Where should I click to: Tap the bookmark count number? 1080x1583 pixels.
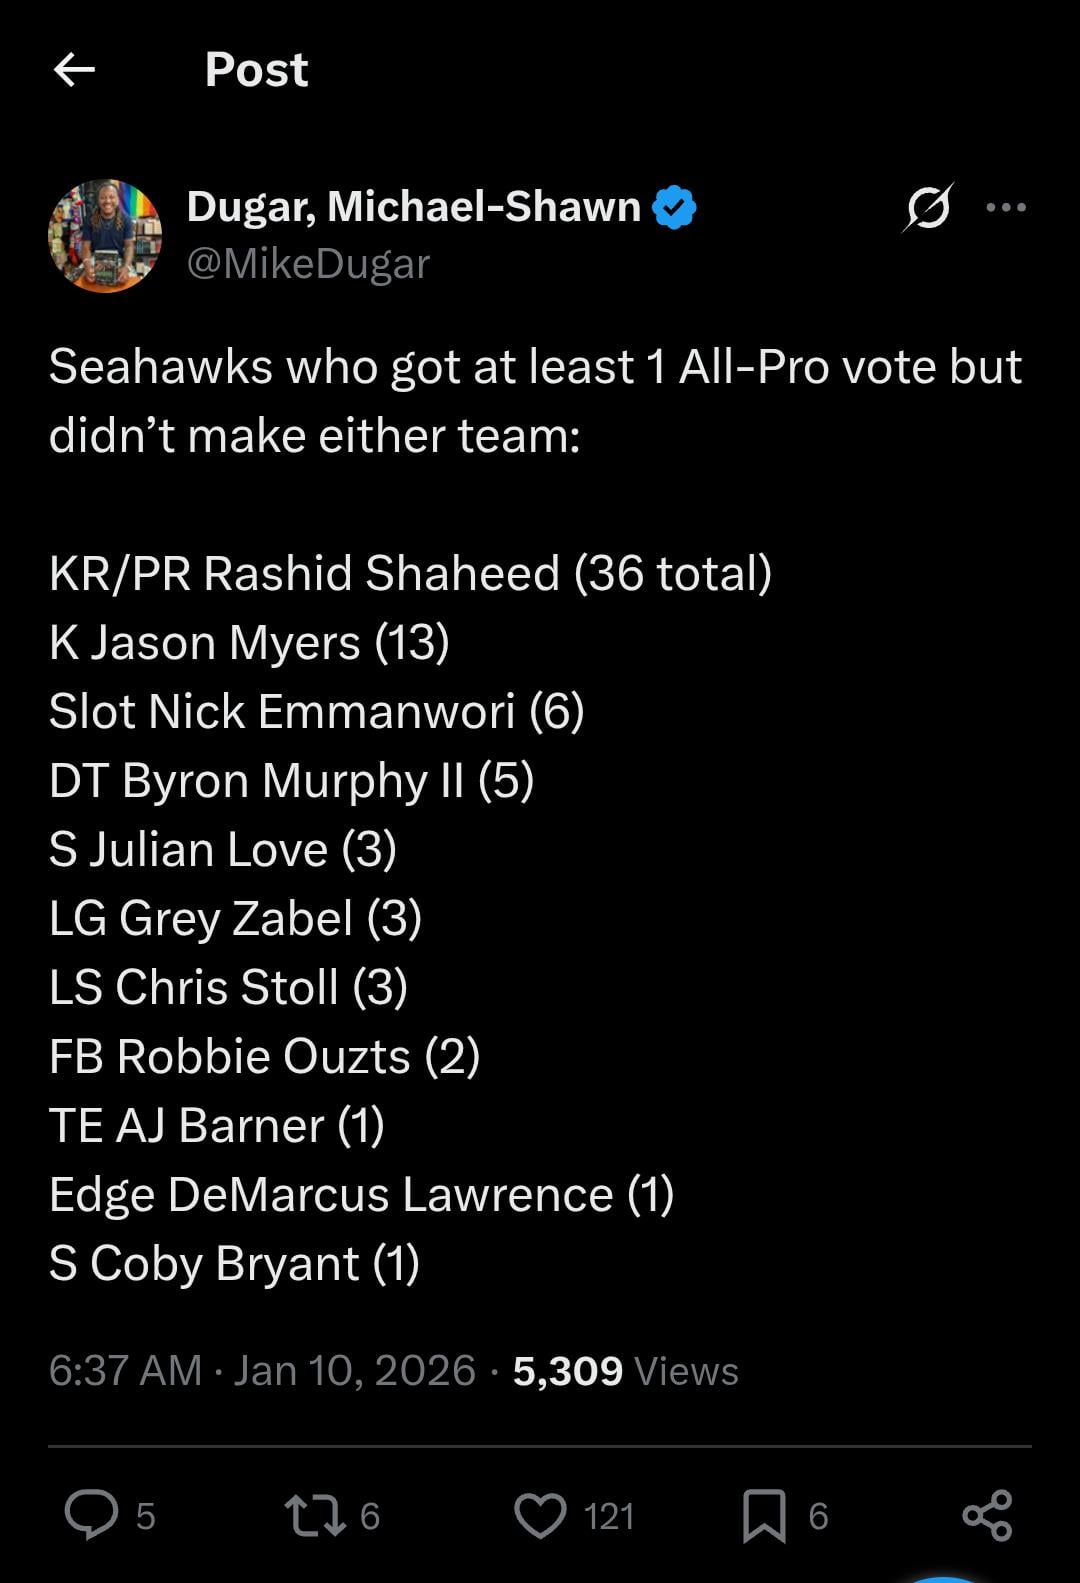click(x=818, y=1516)
